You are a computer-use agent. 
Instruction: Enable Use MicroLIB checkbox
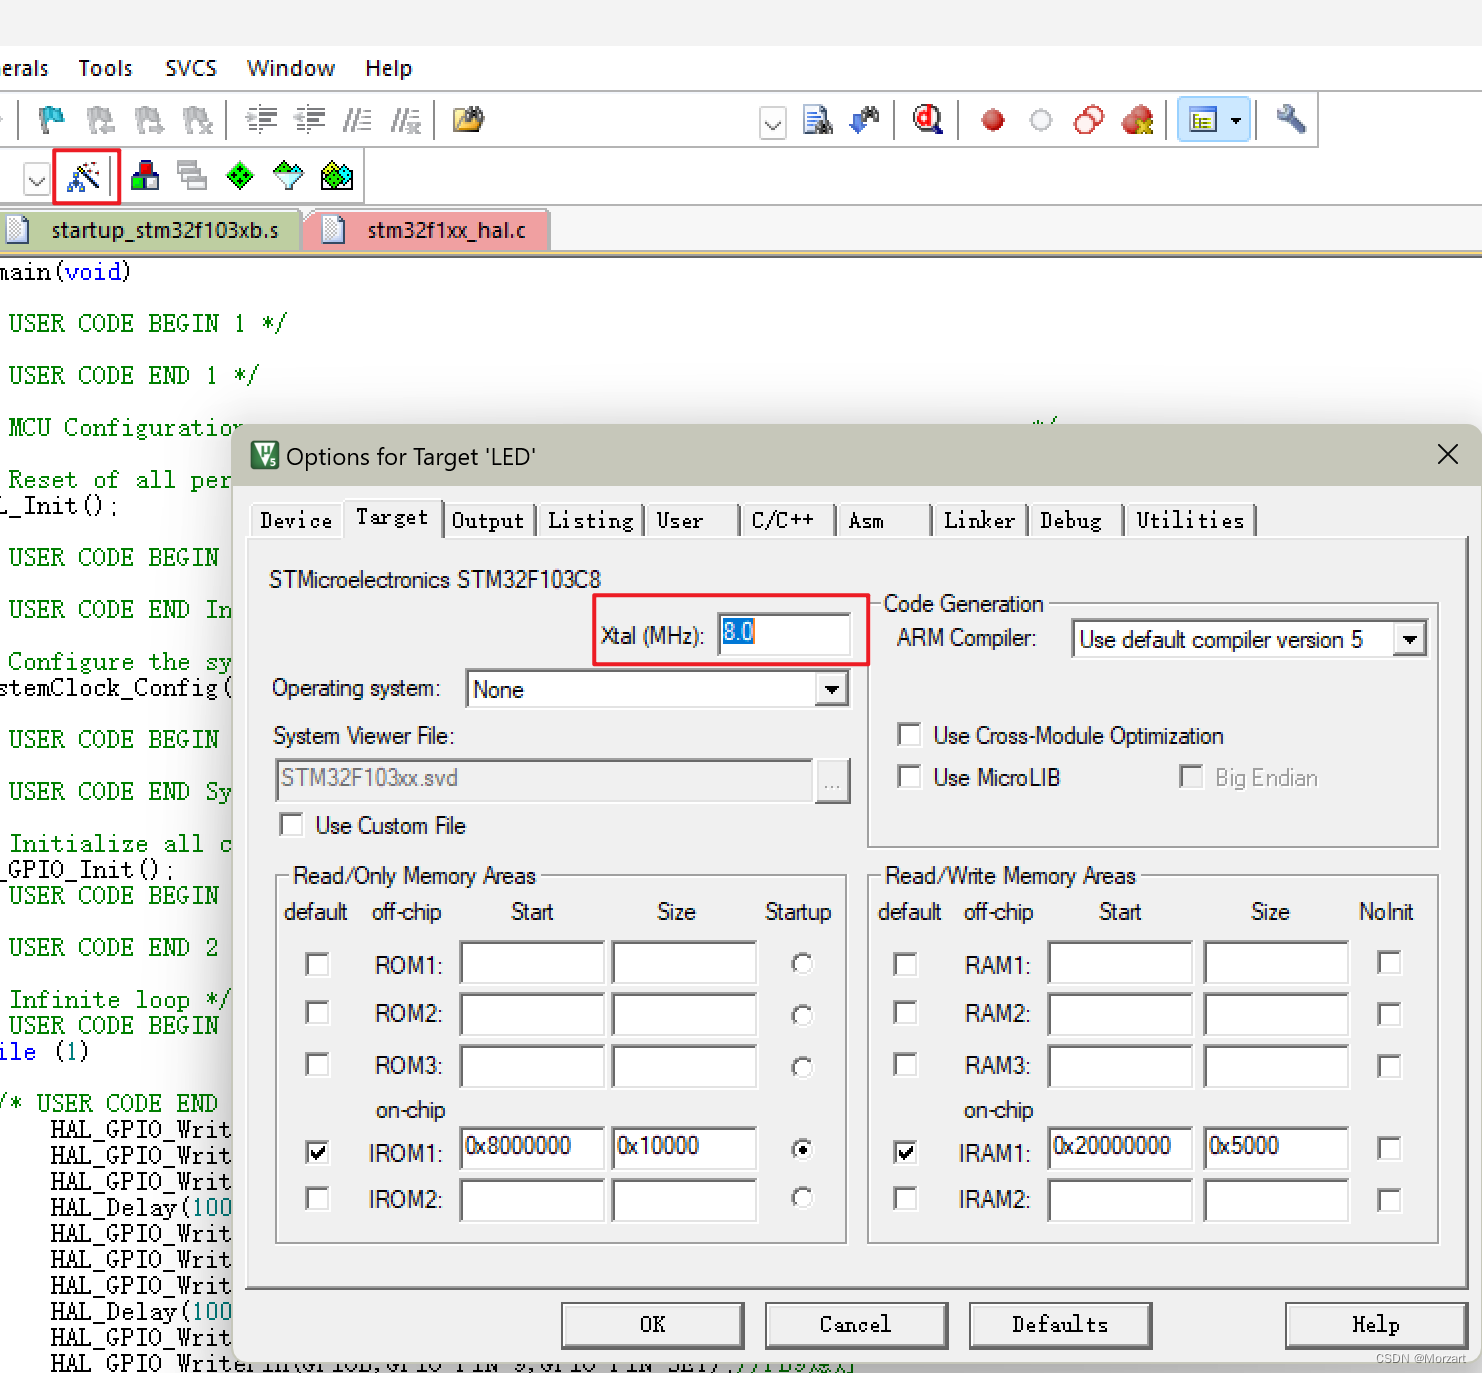[909, 777]
